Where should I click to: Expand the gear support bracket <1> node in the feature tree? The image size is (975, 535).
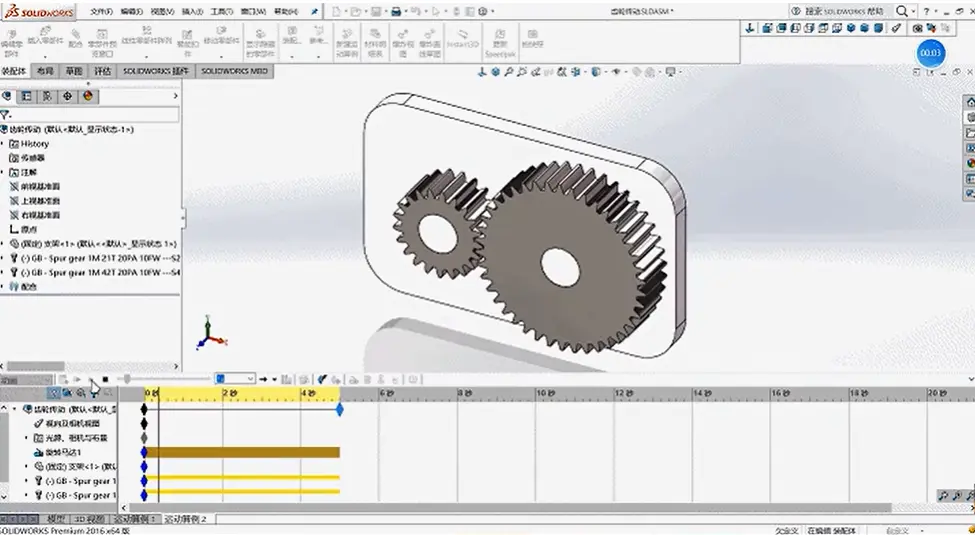point(2,244)
